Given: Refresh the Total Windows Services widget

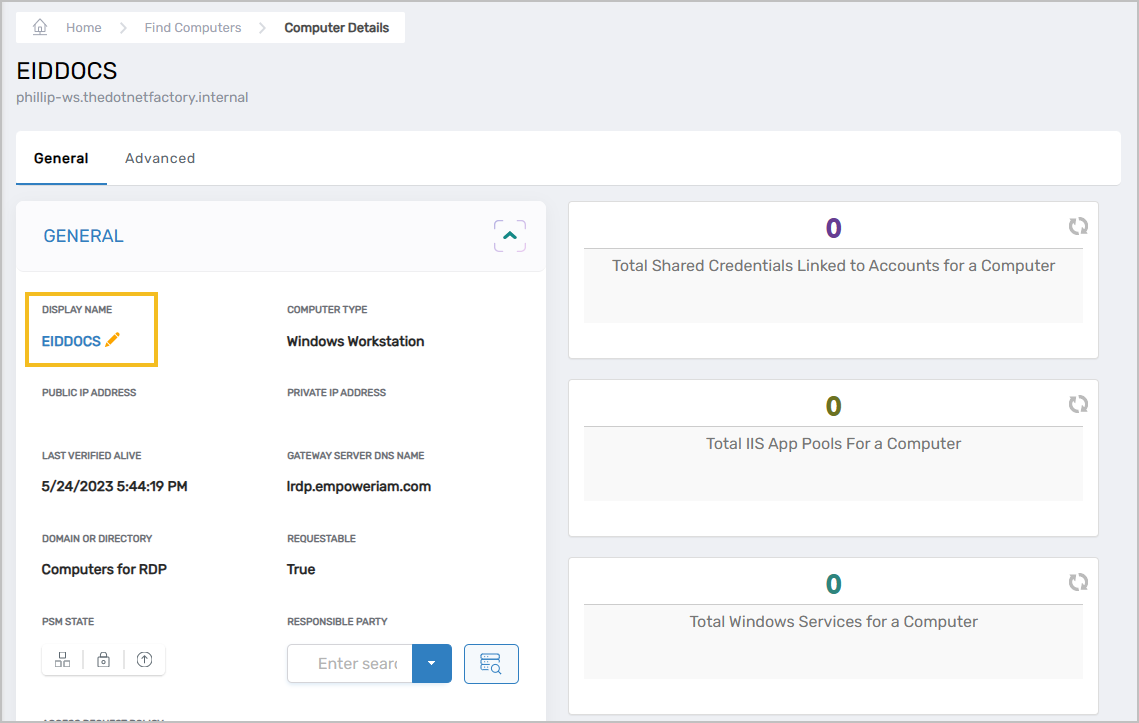Looking at the screenshot, I should (1078, 582).
